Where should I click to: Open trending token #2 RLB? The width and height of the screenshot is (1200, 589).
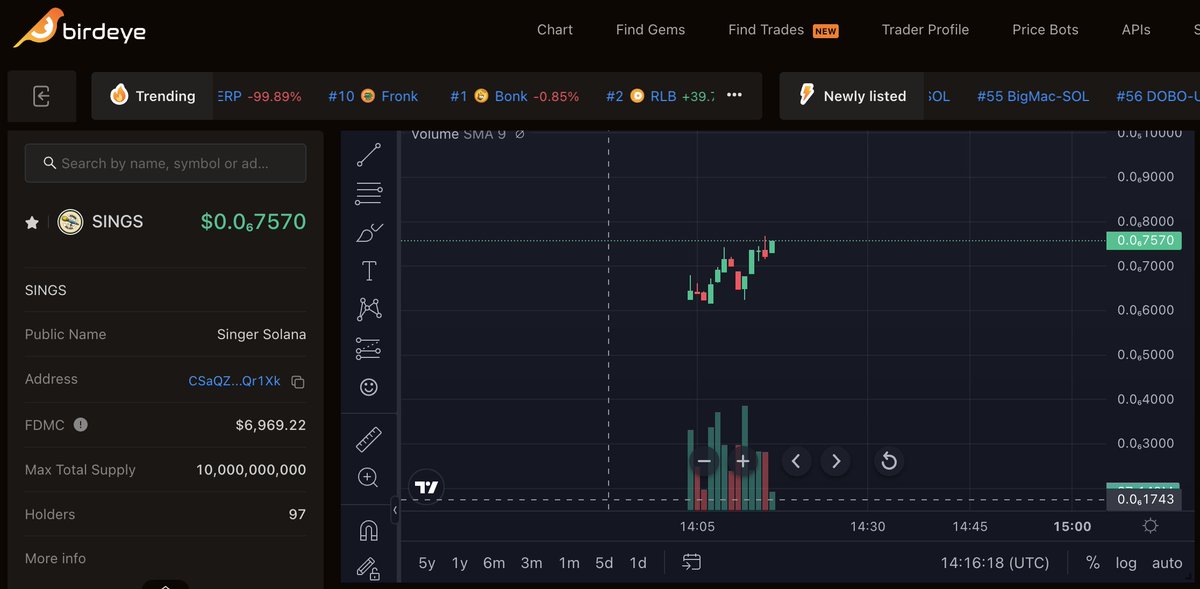point(660,96)
